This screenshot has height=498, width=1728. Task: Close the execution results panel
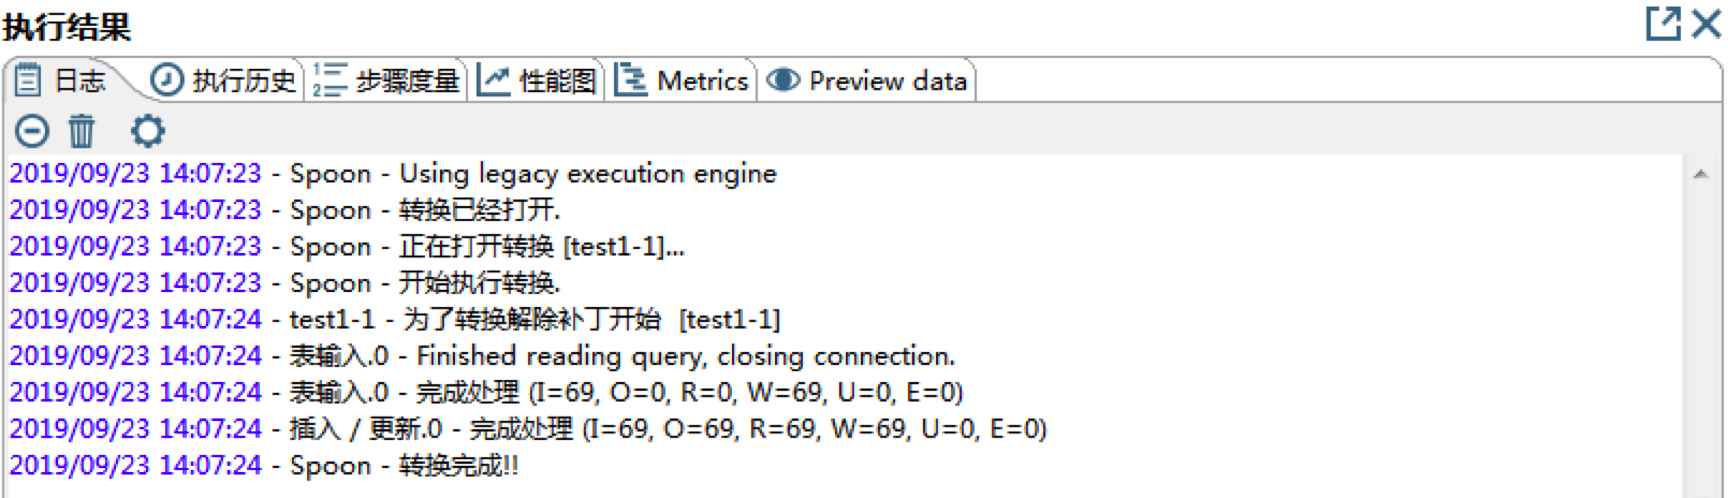pos(1706,23)
